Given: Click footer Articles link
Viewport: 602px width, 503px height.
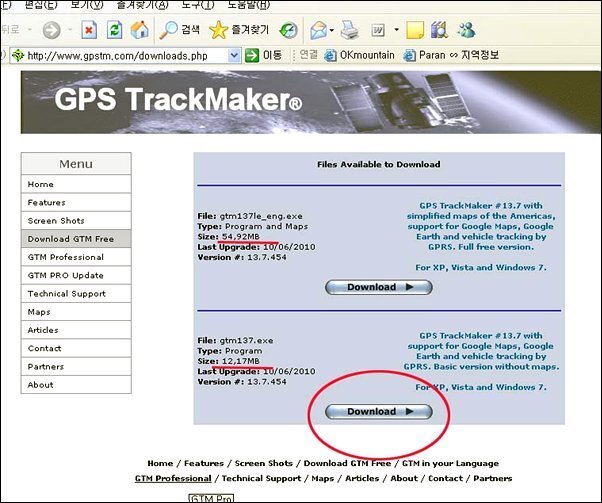Looking at the screenshot, I should 362,478.
